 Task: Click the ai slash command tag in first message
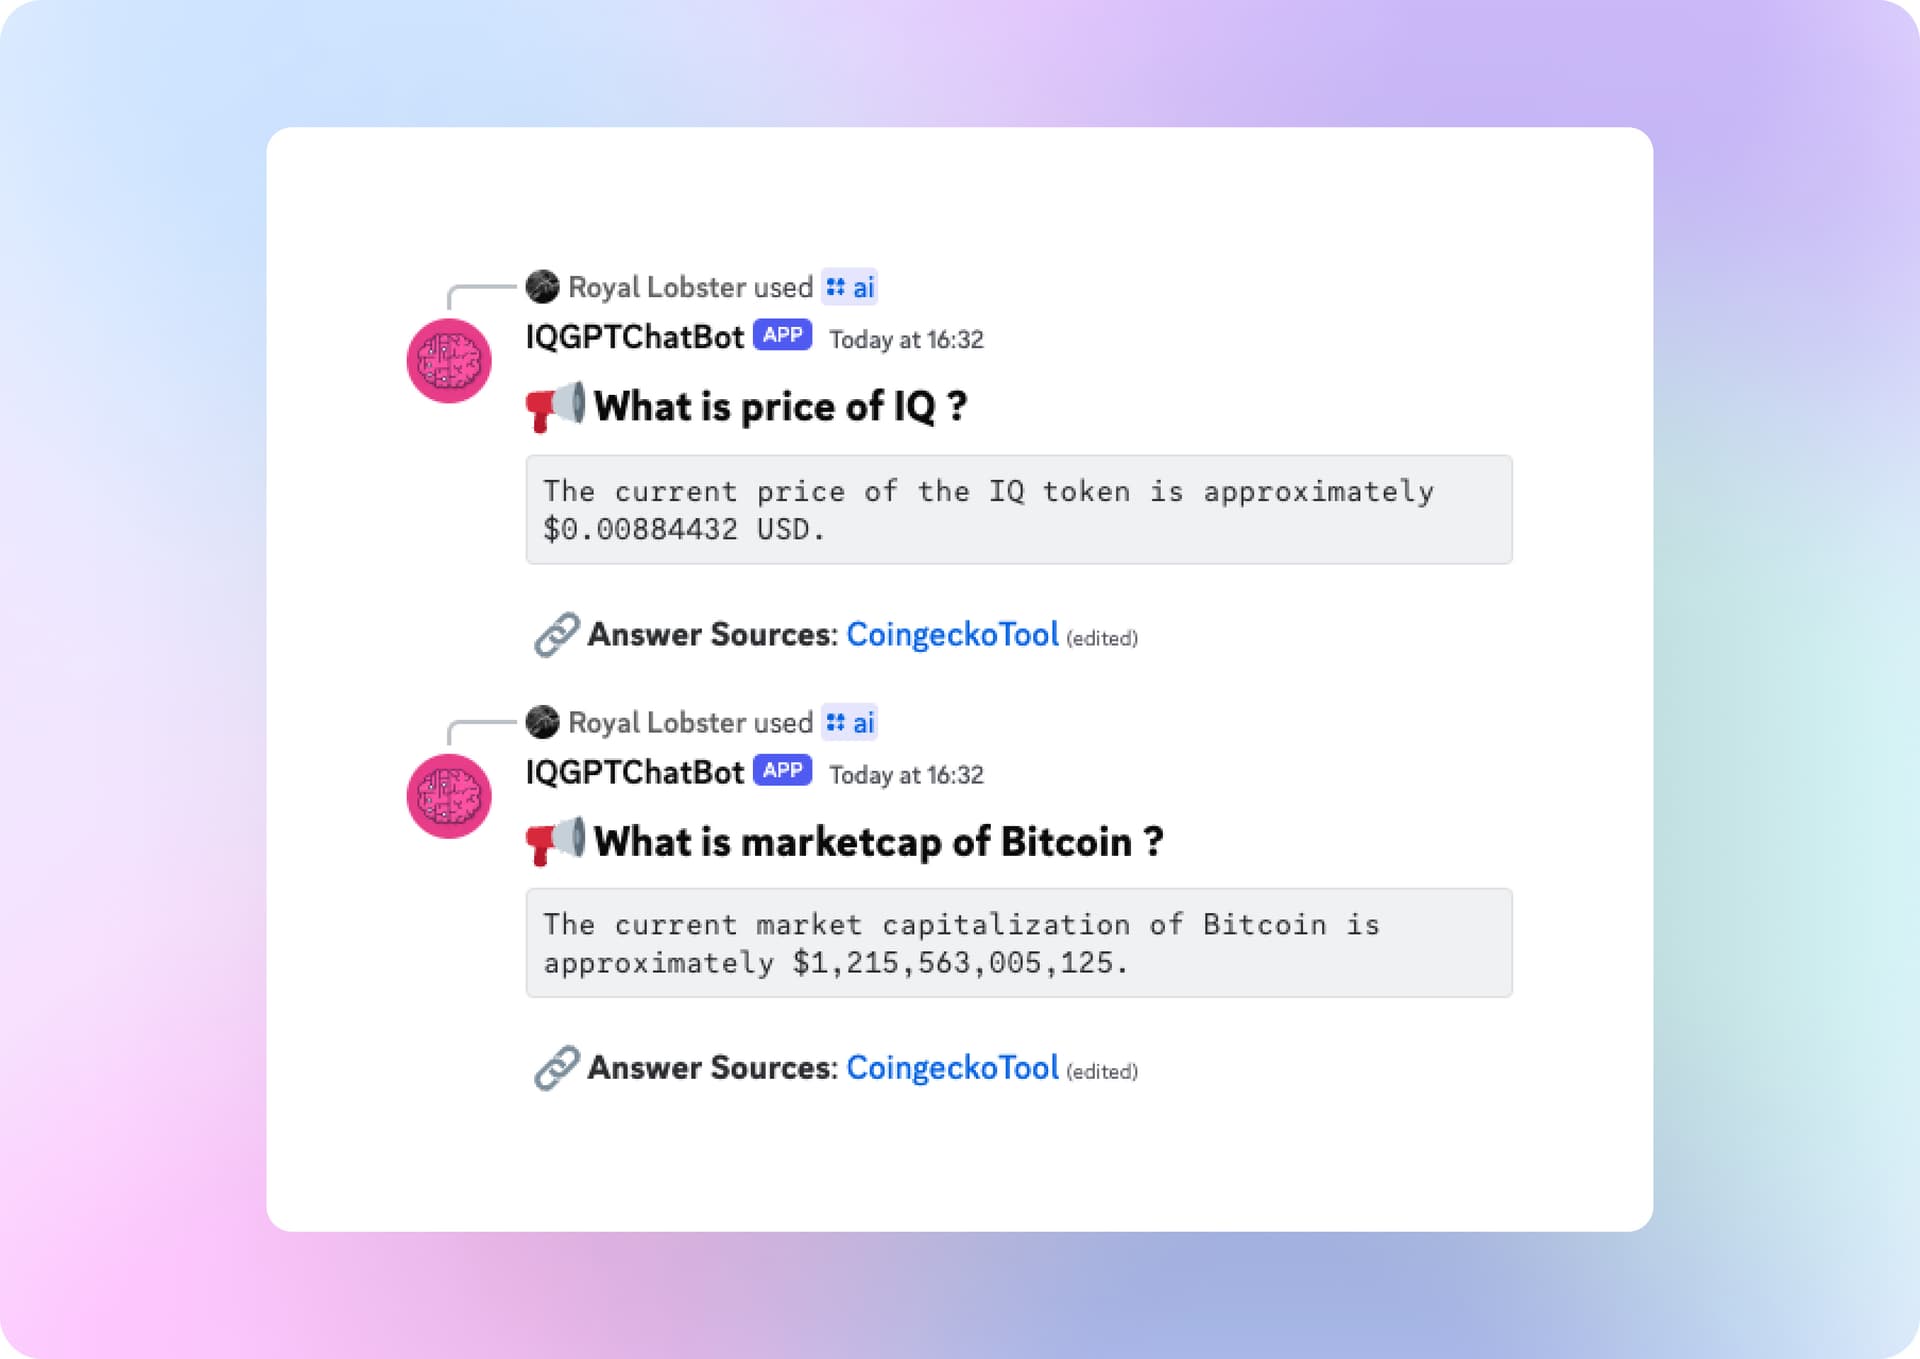pyautogui.click(x=850, y=288)
